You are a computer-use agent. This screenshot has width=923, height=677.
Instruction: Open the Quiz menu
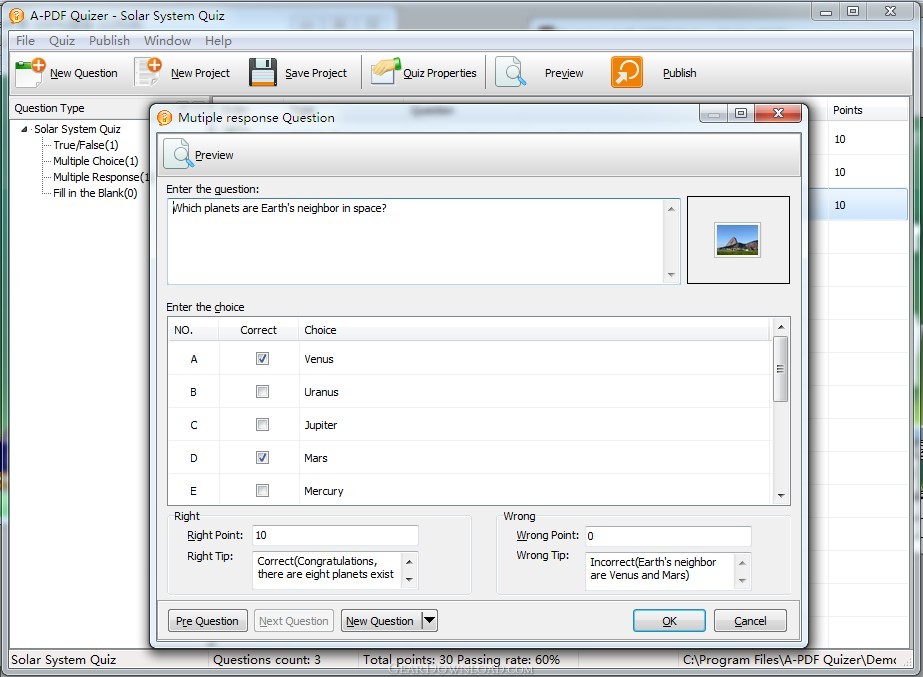pyautogui.click(x=61, y=41)
